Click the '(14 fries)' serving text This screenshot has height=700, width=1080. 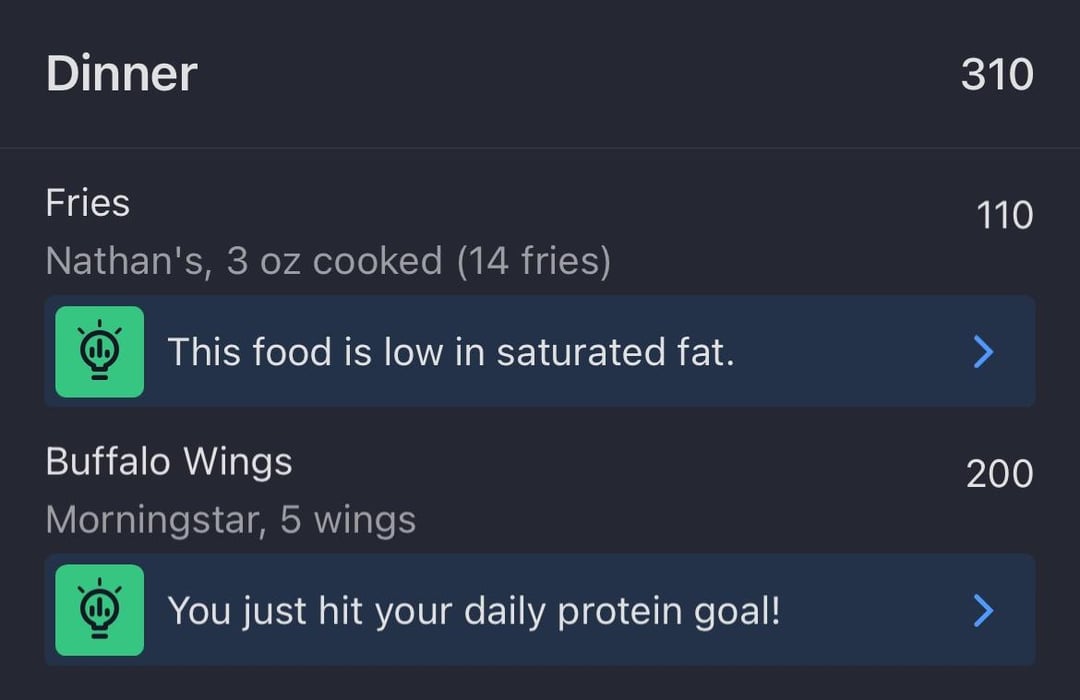point(534,261)
